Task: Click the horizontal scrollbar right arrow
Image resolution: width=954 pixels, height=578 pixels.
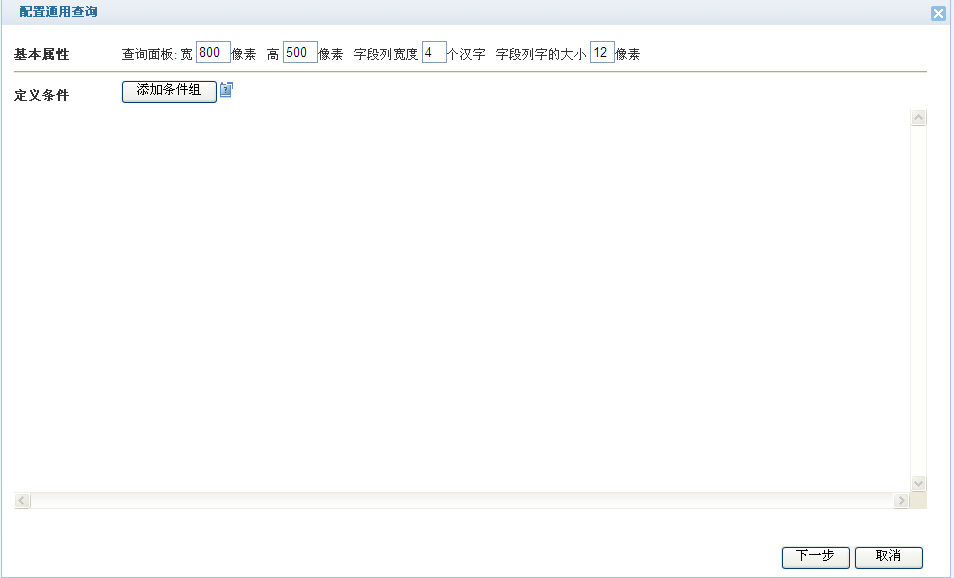Action: pos(901,501)
